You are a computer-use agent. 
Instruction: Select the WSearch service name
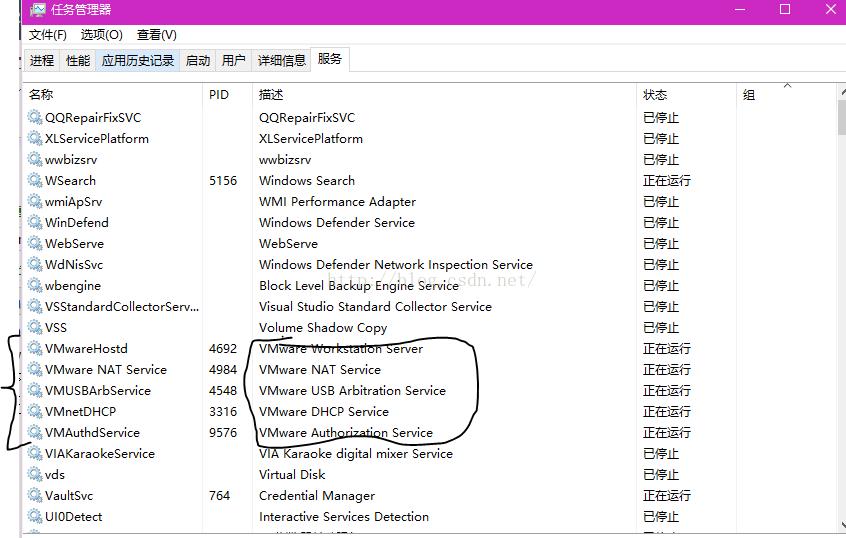pos(70,181)
